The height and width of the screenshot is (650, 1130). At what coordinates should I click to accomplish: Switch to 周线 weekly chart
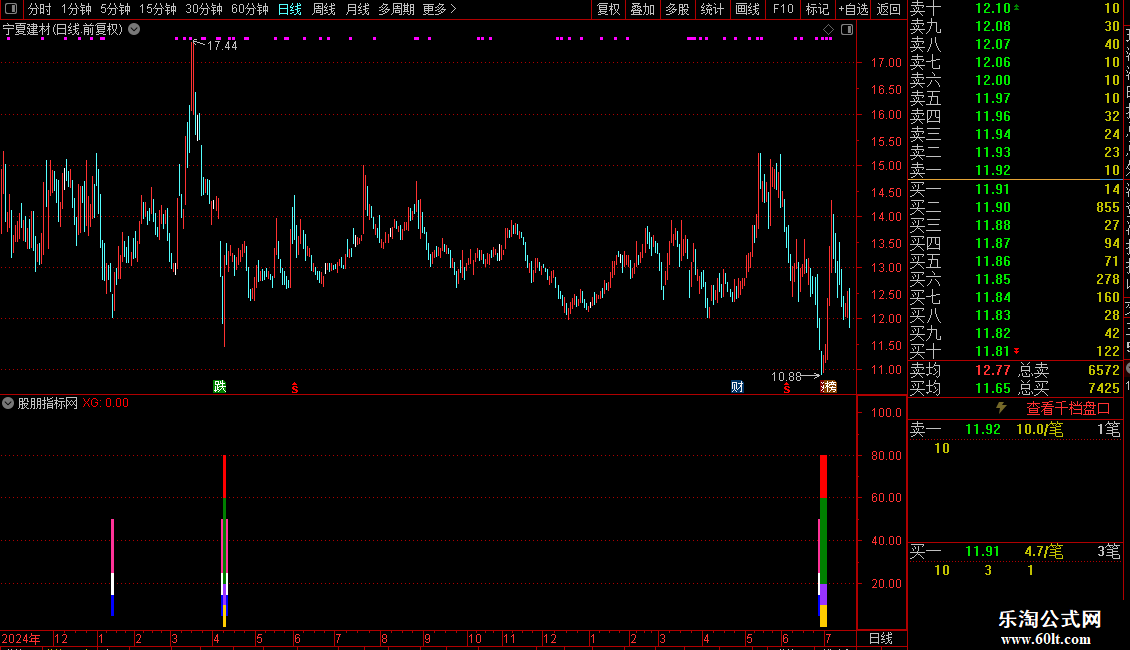[x=324, y=9]
